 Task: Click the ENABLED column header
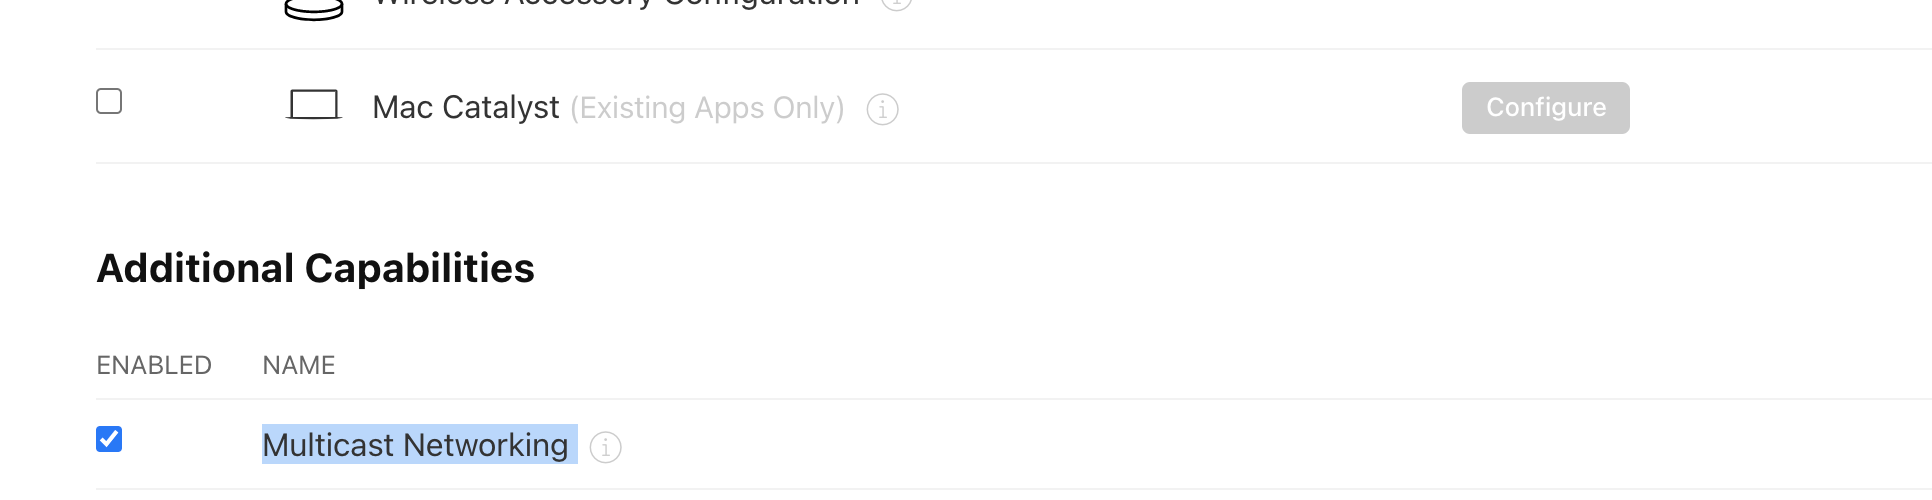pos(154,365)
